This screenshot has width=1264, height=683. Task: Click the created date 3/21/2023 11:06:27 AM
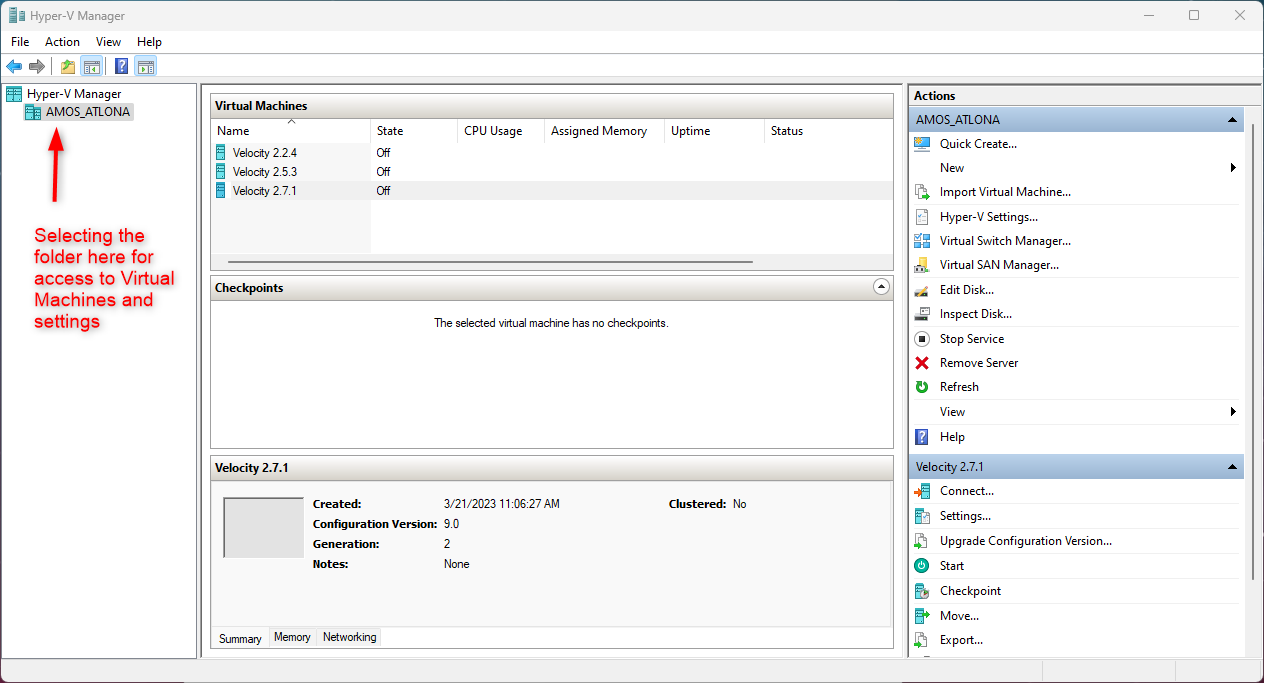click(502, 504)
